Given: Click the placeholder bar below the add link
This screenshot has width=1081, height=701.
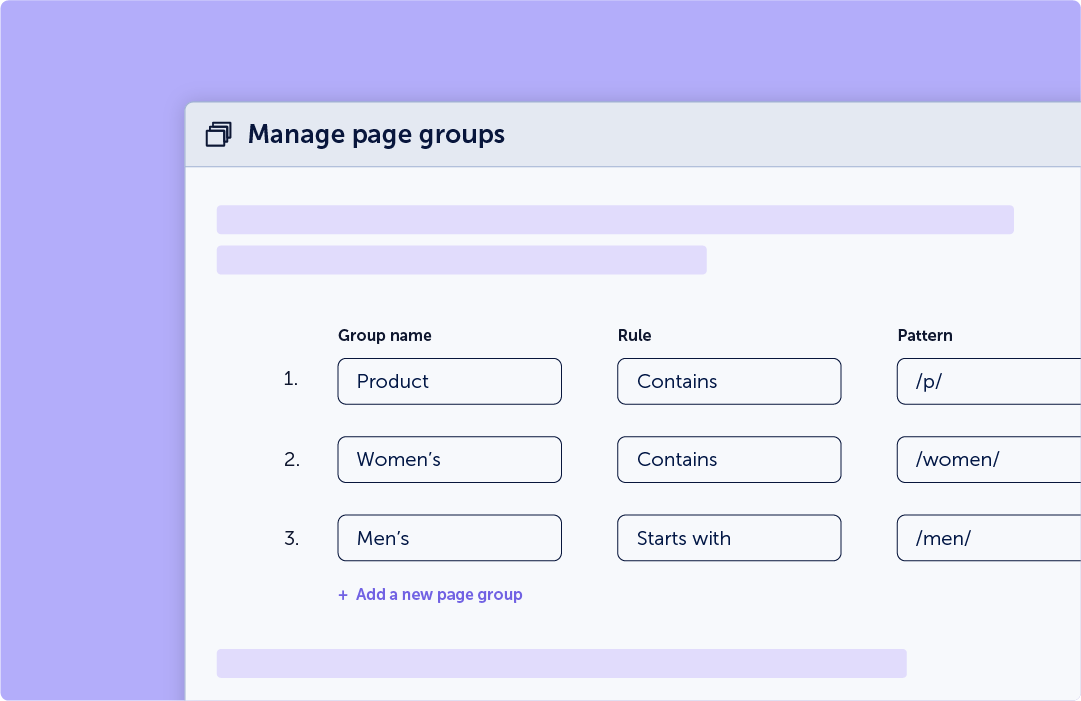Looking at the screenshot, I should (x=561, y=663).
